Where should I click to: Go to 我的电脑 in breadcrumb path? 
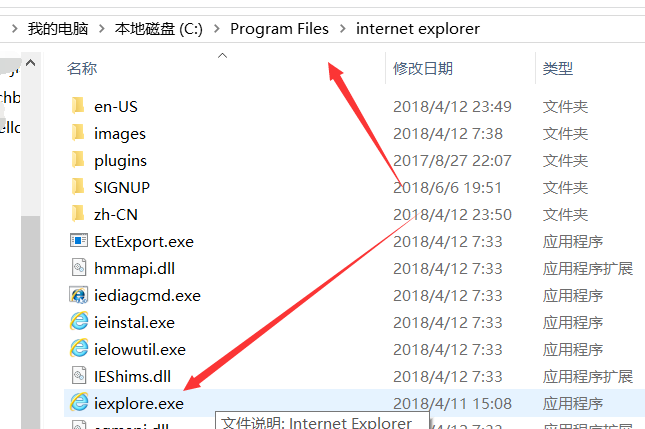[x=55, y=29]
